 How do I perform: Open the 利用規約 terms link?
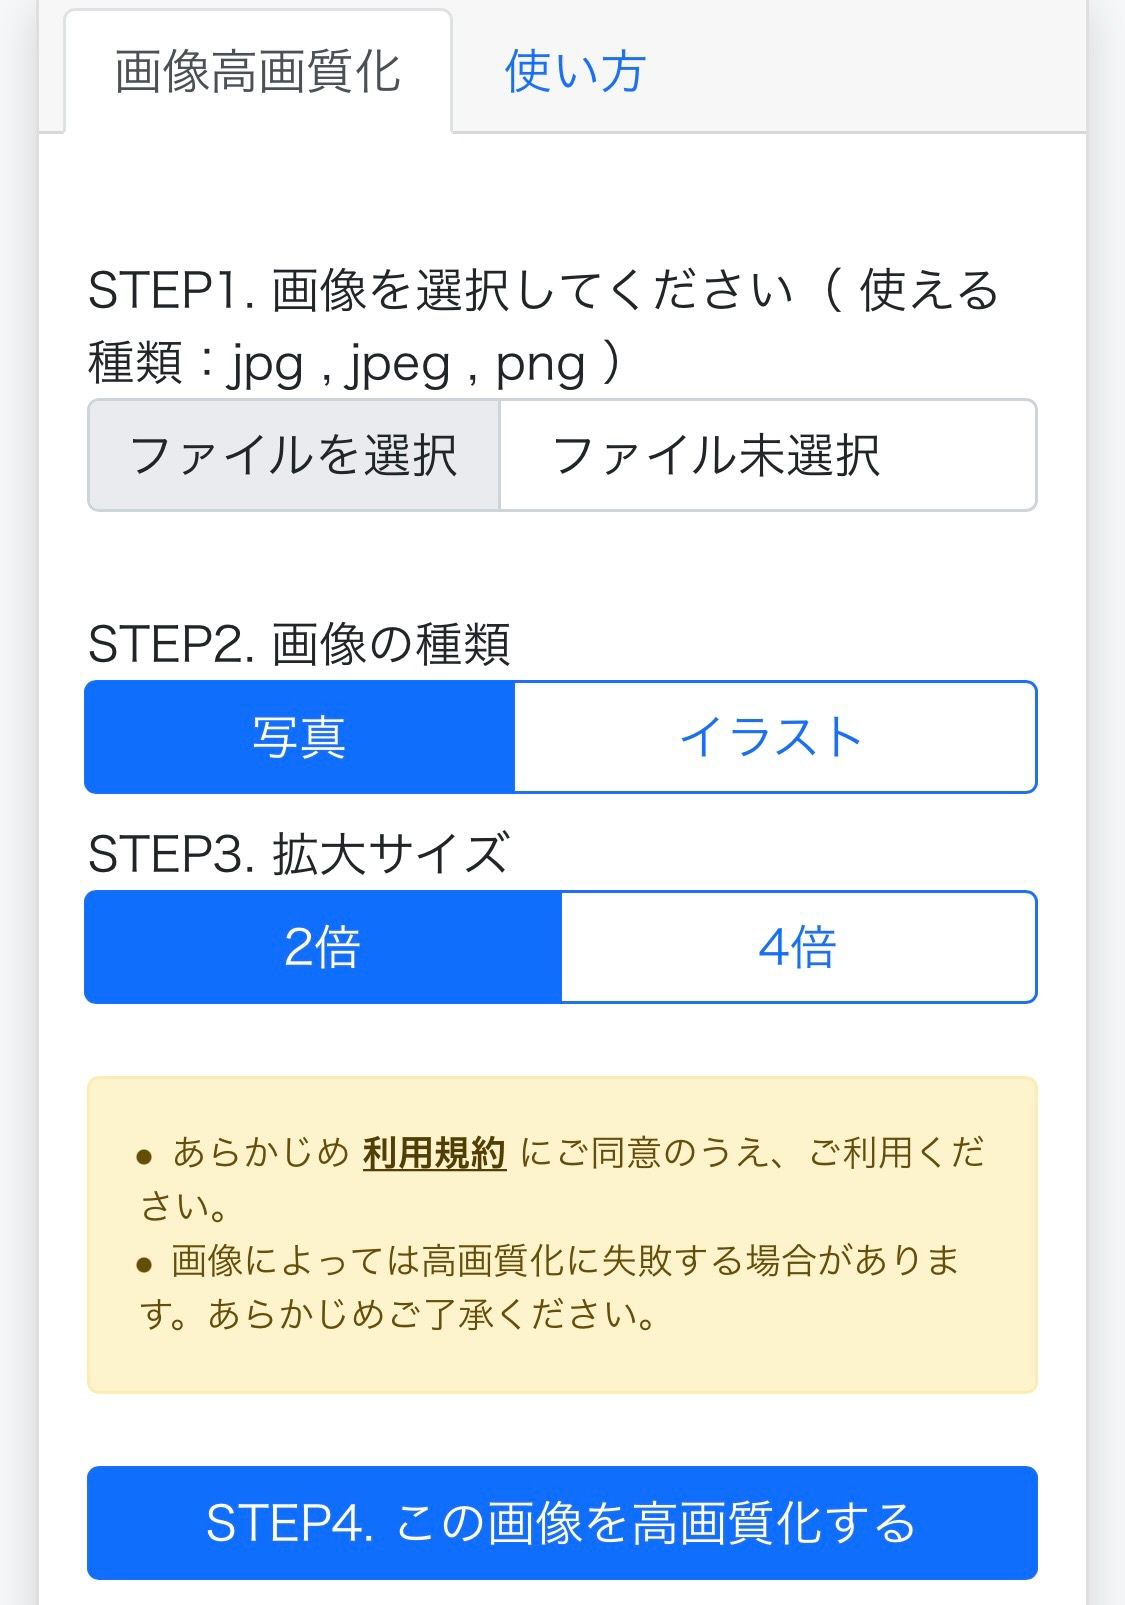tap(434, 1153)
